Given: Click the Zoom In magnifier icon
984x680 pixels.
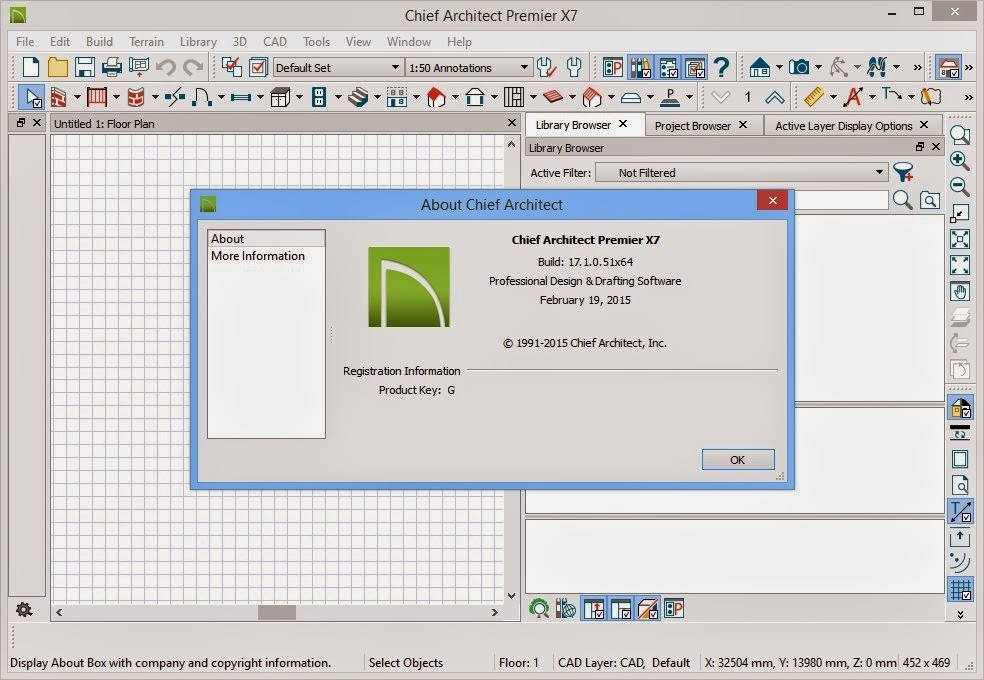Looking at the screenshot, I should [960, 161].
